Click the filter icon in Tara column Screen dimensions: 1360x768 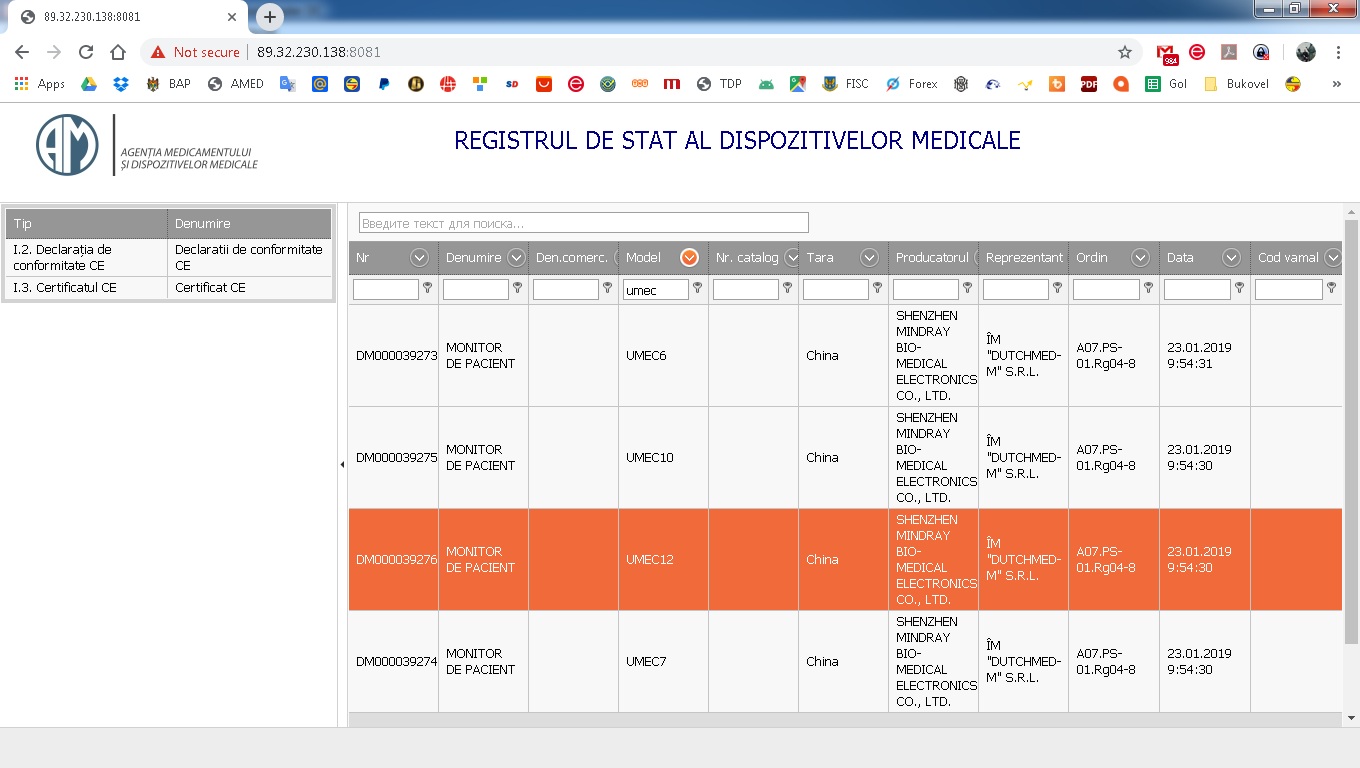[878, 288]
